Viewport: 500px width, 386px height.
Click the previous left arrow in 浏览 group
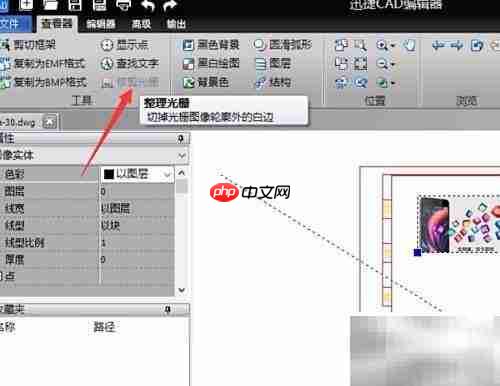pyautogui.click(x=439, y=45)
